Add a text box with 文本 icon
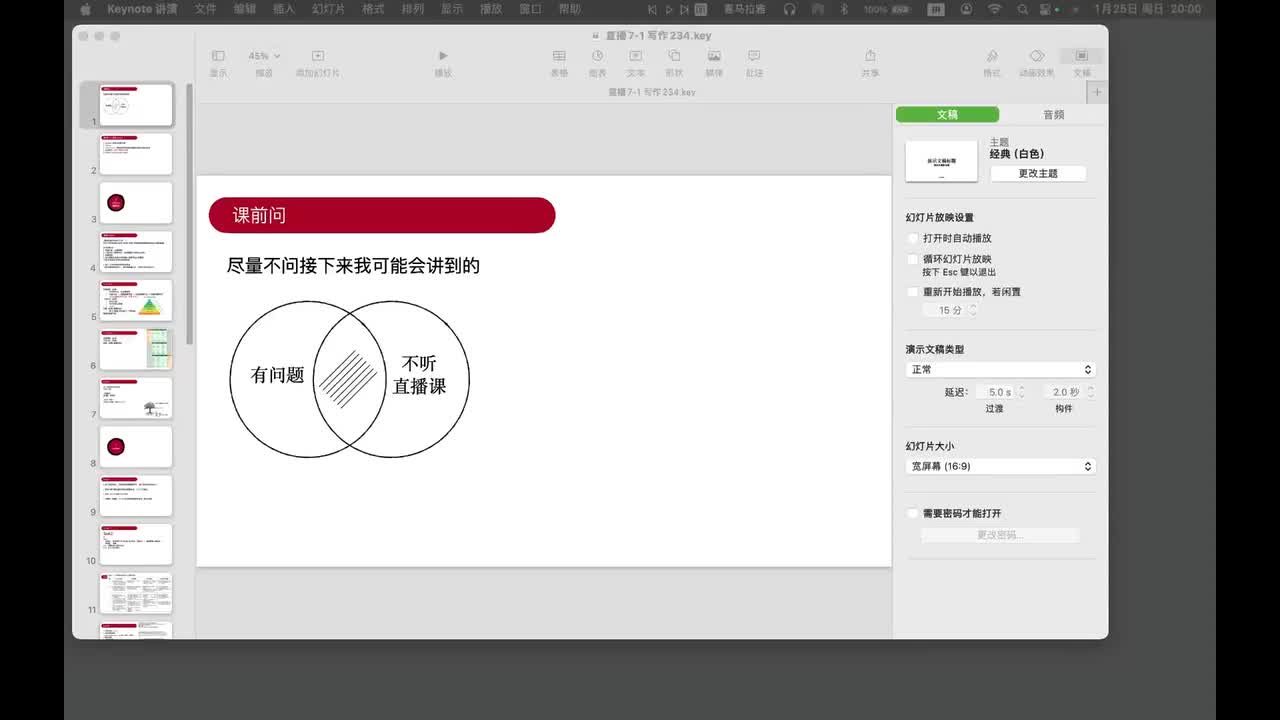The height and width of the screenshot is (720, 1280). point(636,56)
